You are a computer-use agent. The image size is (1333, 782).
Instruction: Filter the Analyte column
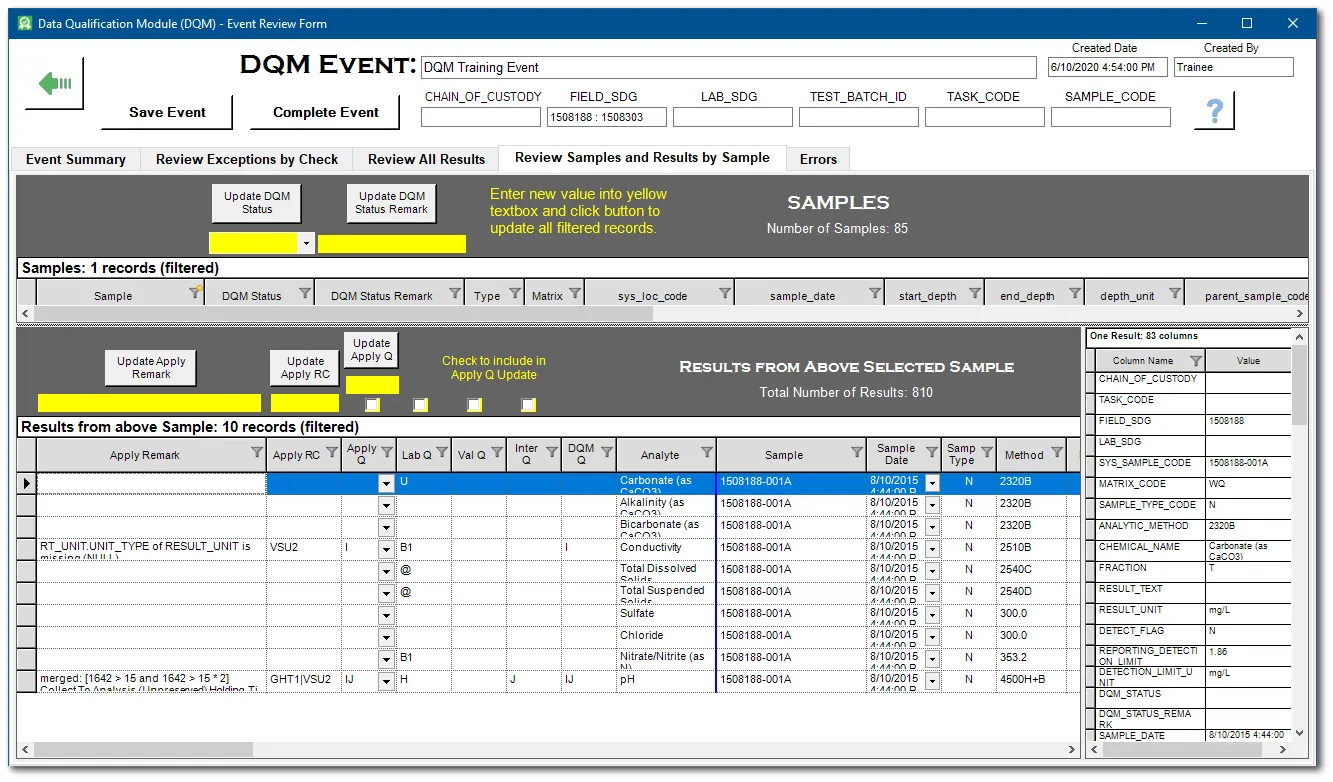click(x=707, y=453)
